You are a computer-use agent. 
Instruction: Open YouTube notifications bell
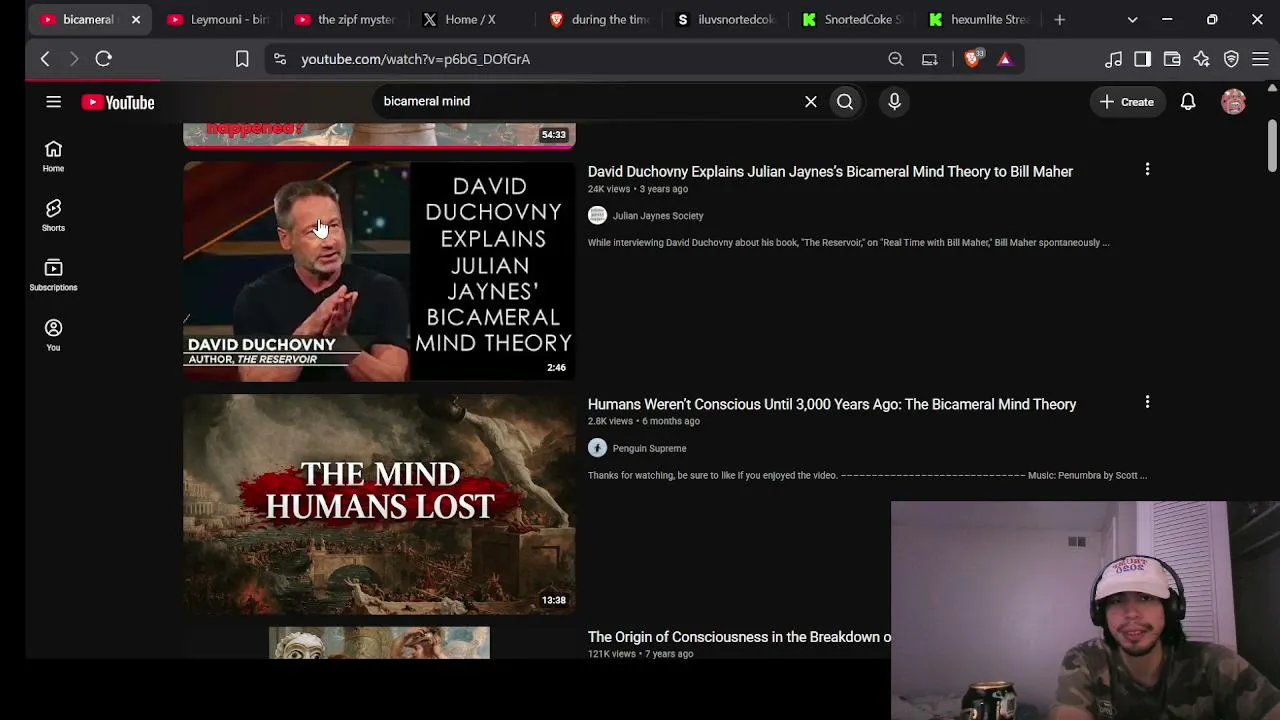1188,102
